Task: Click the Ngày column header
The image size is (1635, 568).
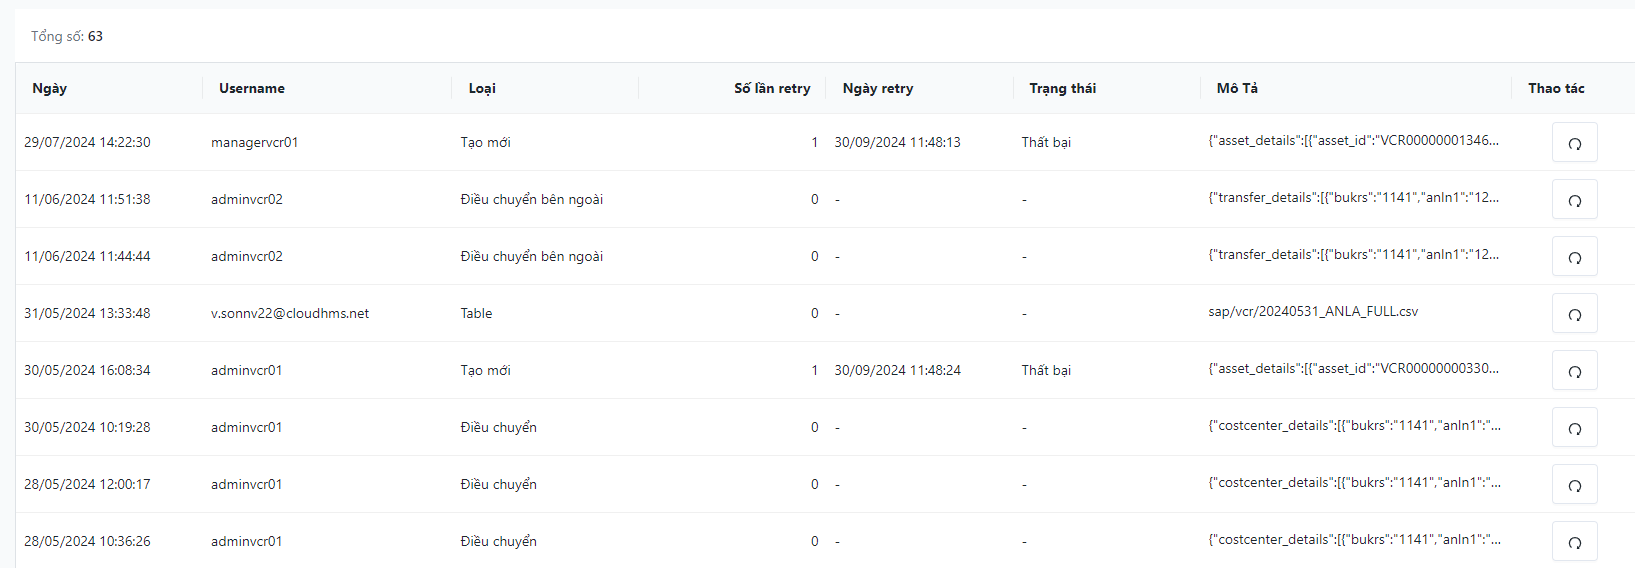Action: pos(50,88)
